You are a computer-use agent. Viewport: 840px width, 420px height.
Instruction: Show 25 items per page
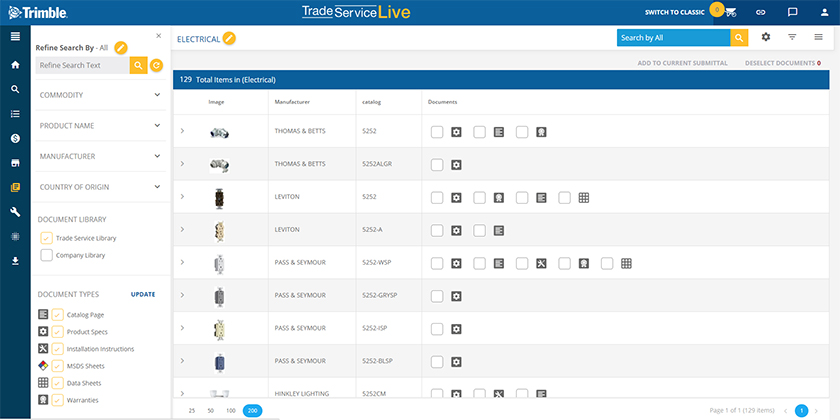(192, 411)
